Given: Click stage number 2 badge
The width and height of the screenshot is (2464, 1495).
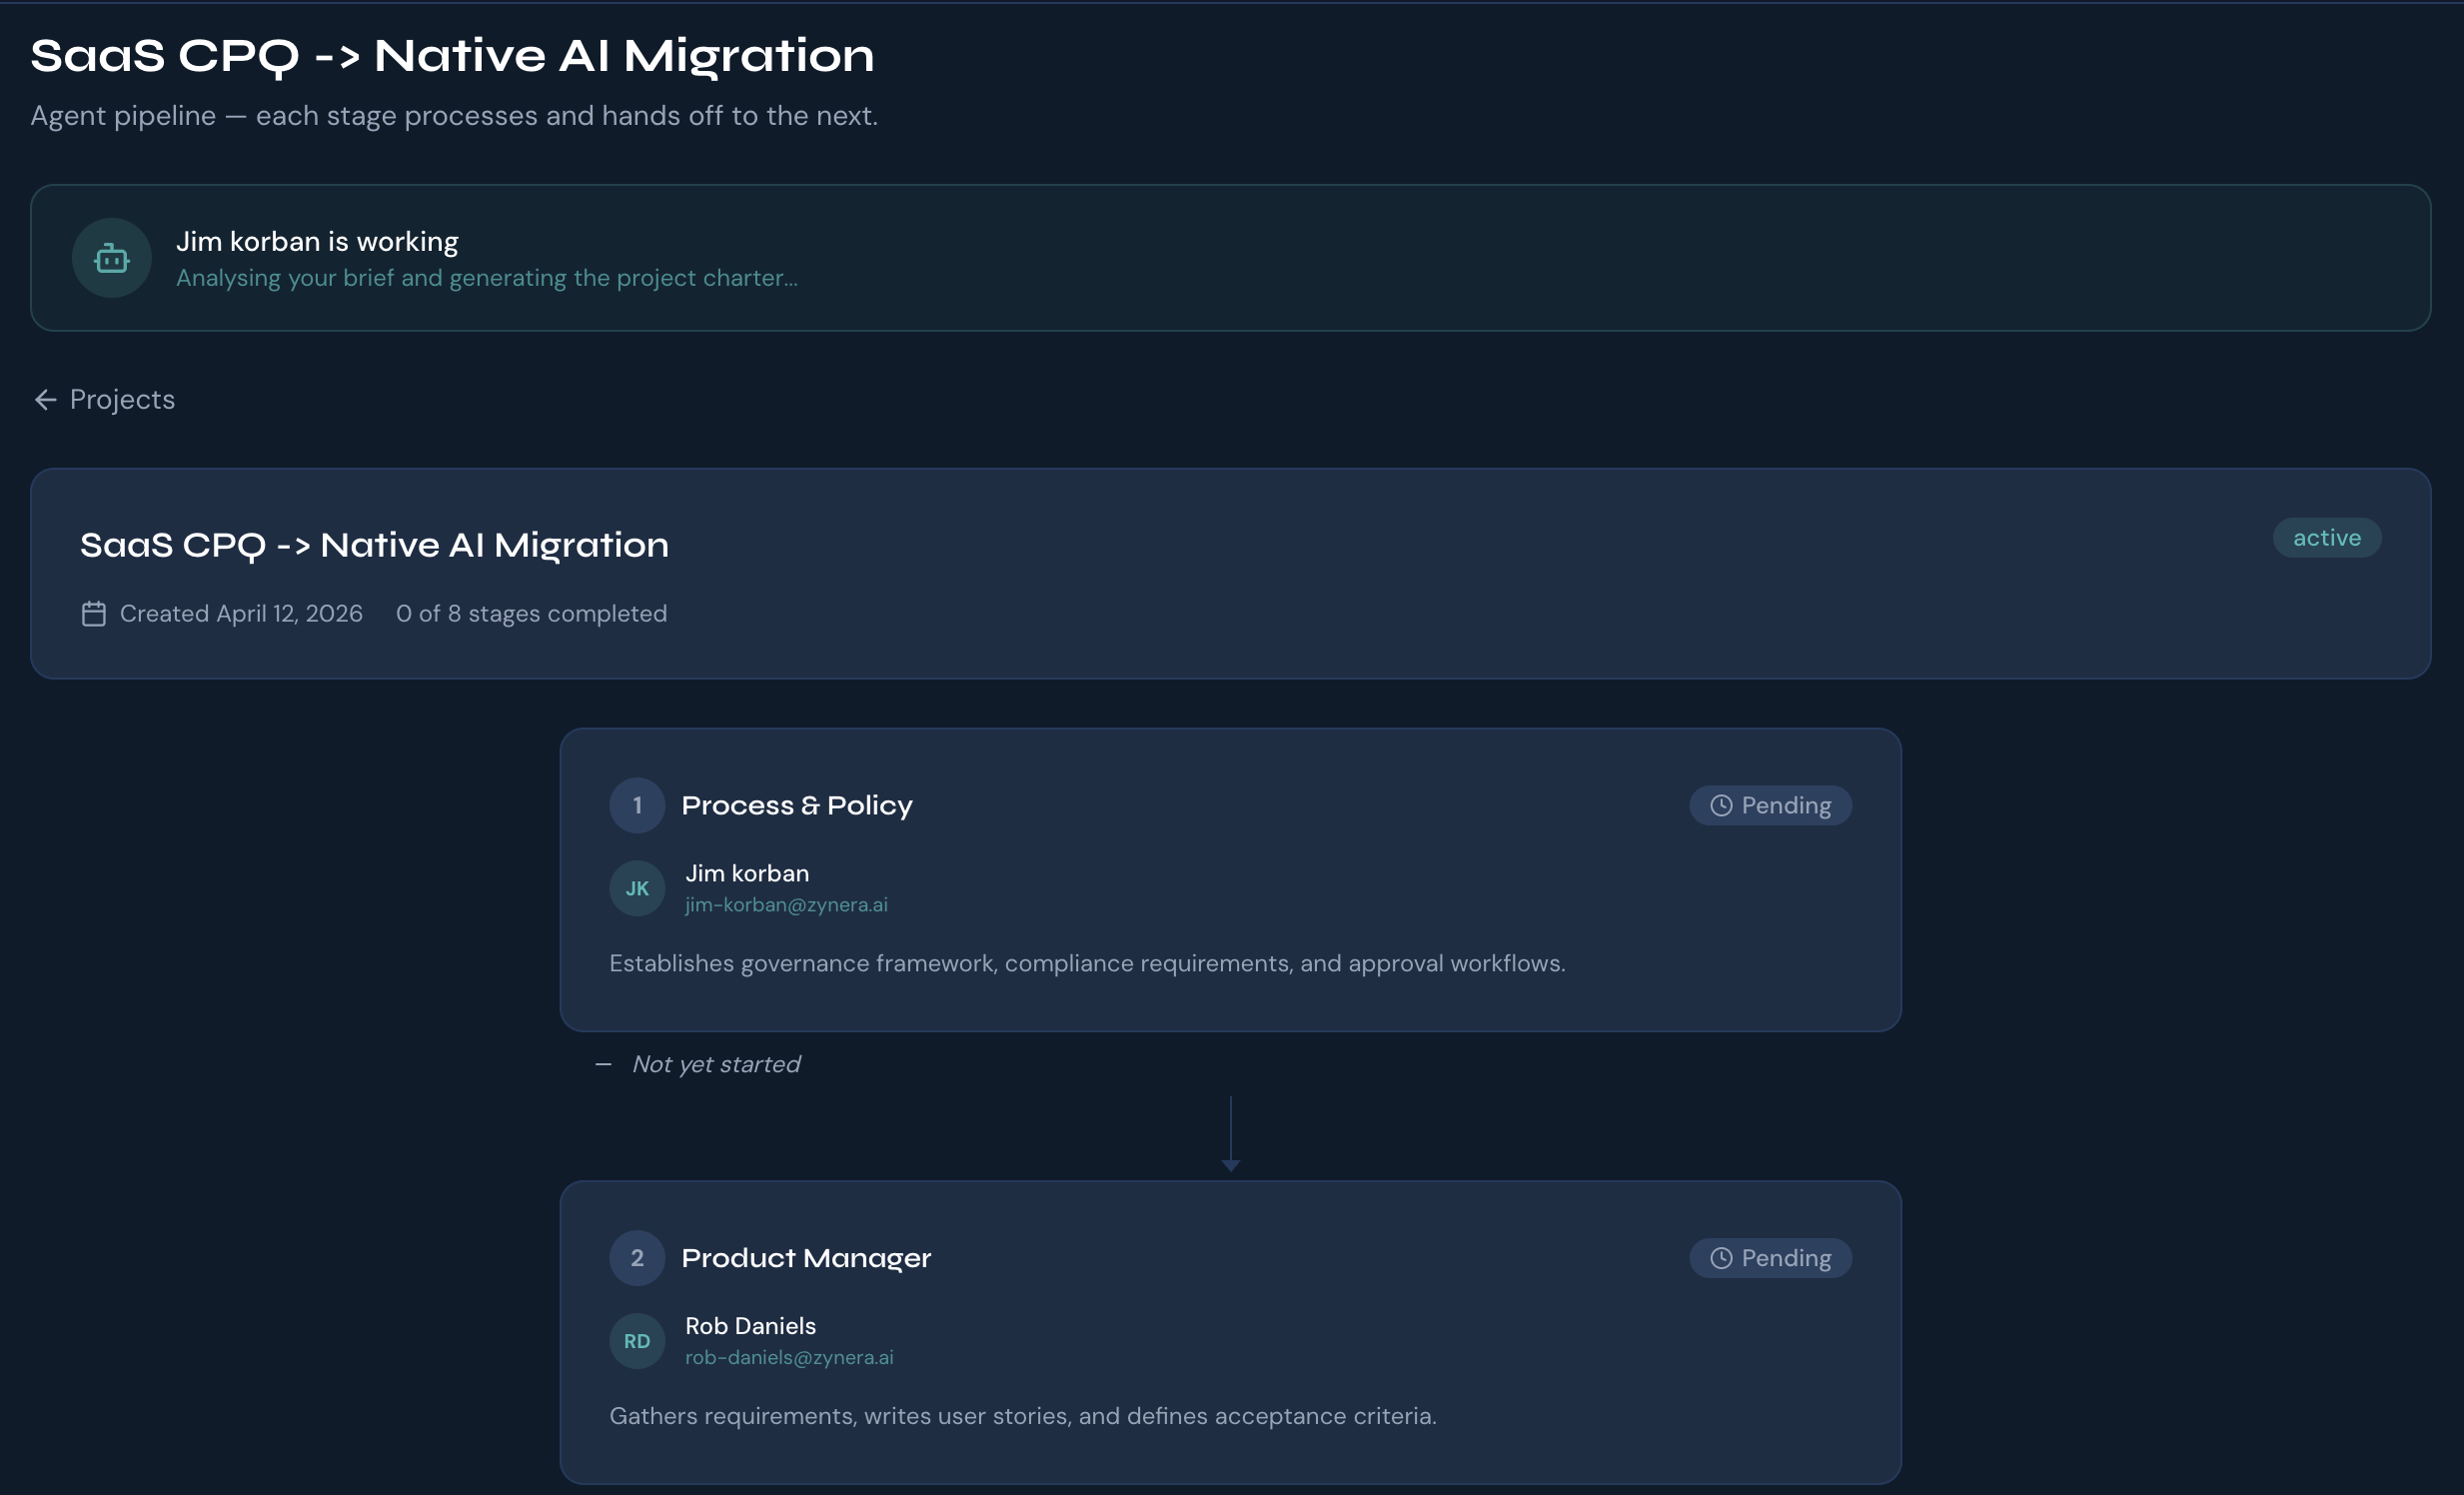Looking at the screenshot, I should point(637,1258).
